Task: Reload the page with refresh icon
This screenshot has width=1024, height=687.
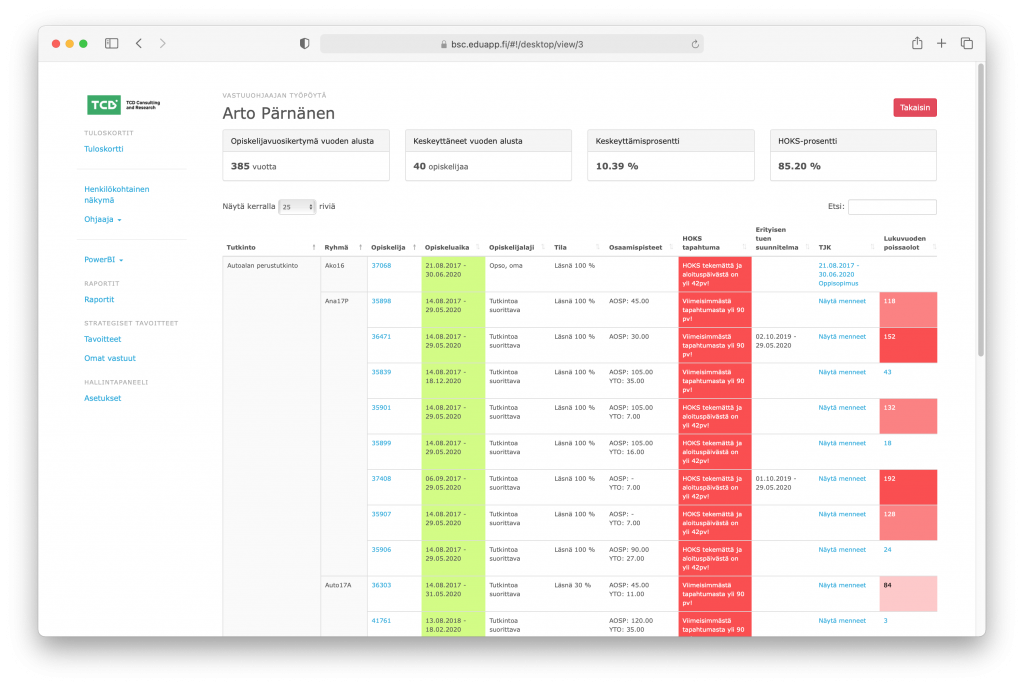Action: coord(695,44)
